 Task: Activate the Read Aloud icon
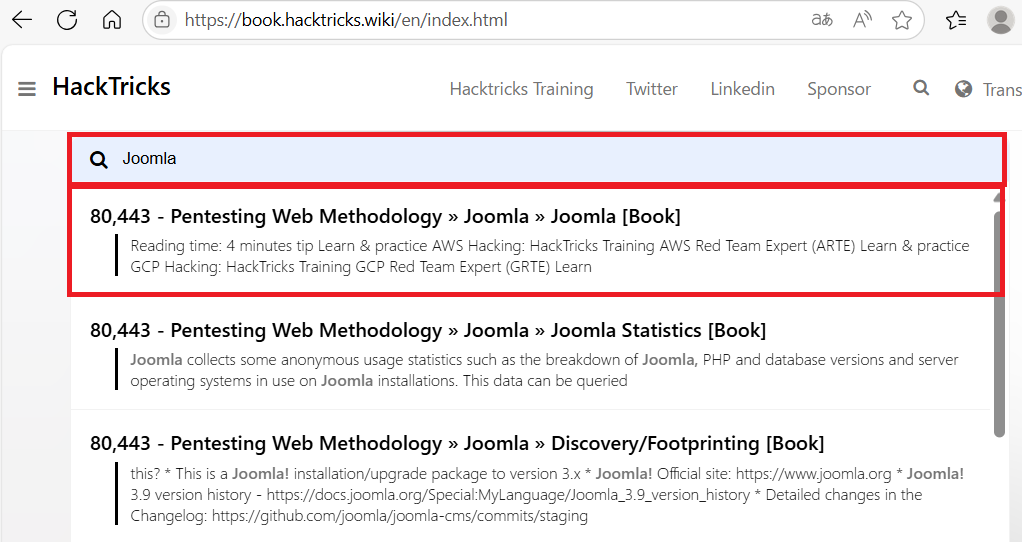(862, 20)
